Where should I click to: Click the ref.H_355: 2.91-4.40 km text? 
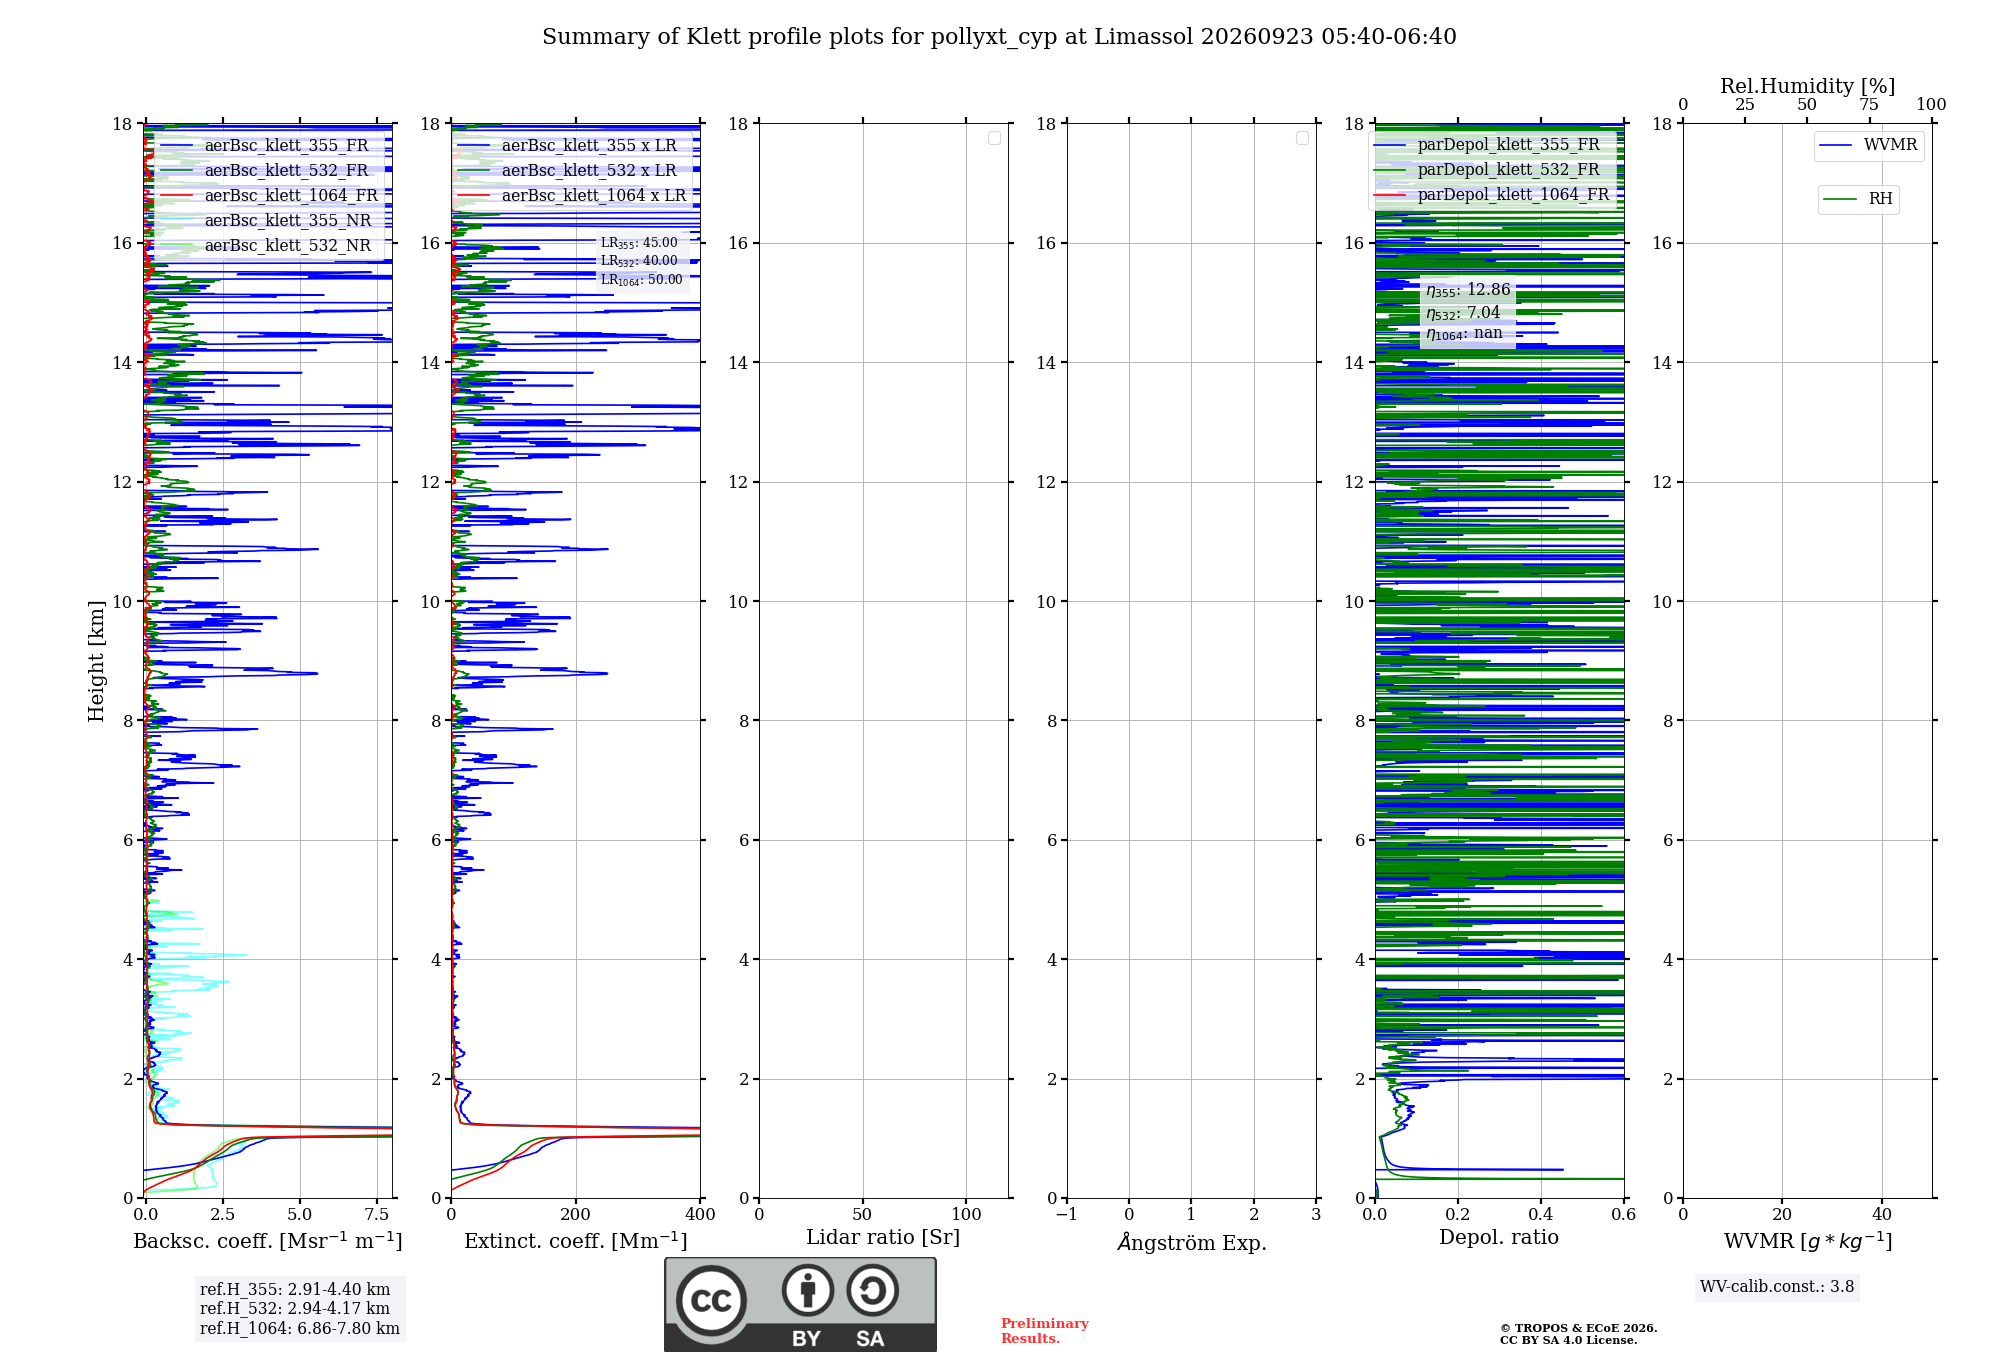[x=295, y=1290]
